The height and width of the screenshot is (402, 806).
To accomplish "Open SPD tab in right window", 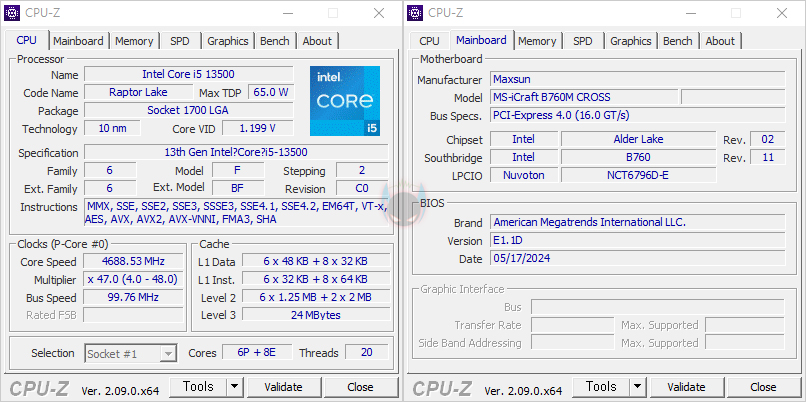I will click(x=582, y=41).
